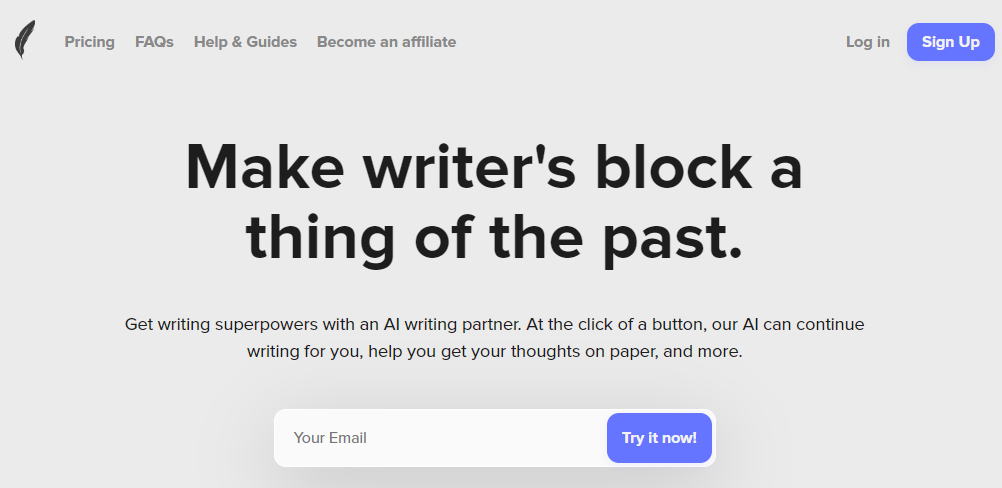
Task: Open the Help & Guides menu item
Action: 245,42
